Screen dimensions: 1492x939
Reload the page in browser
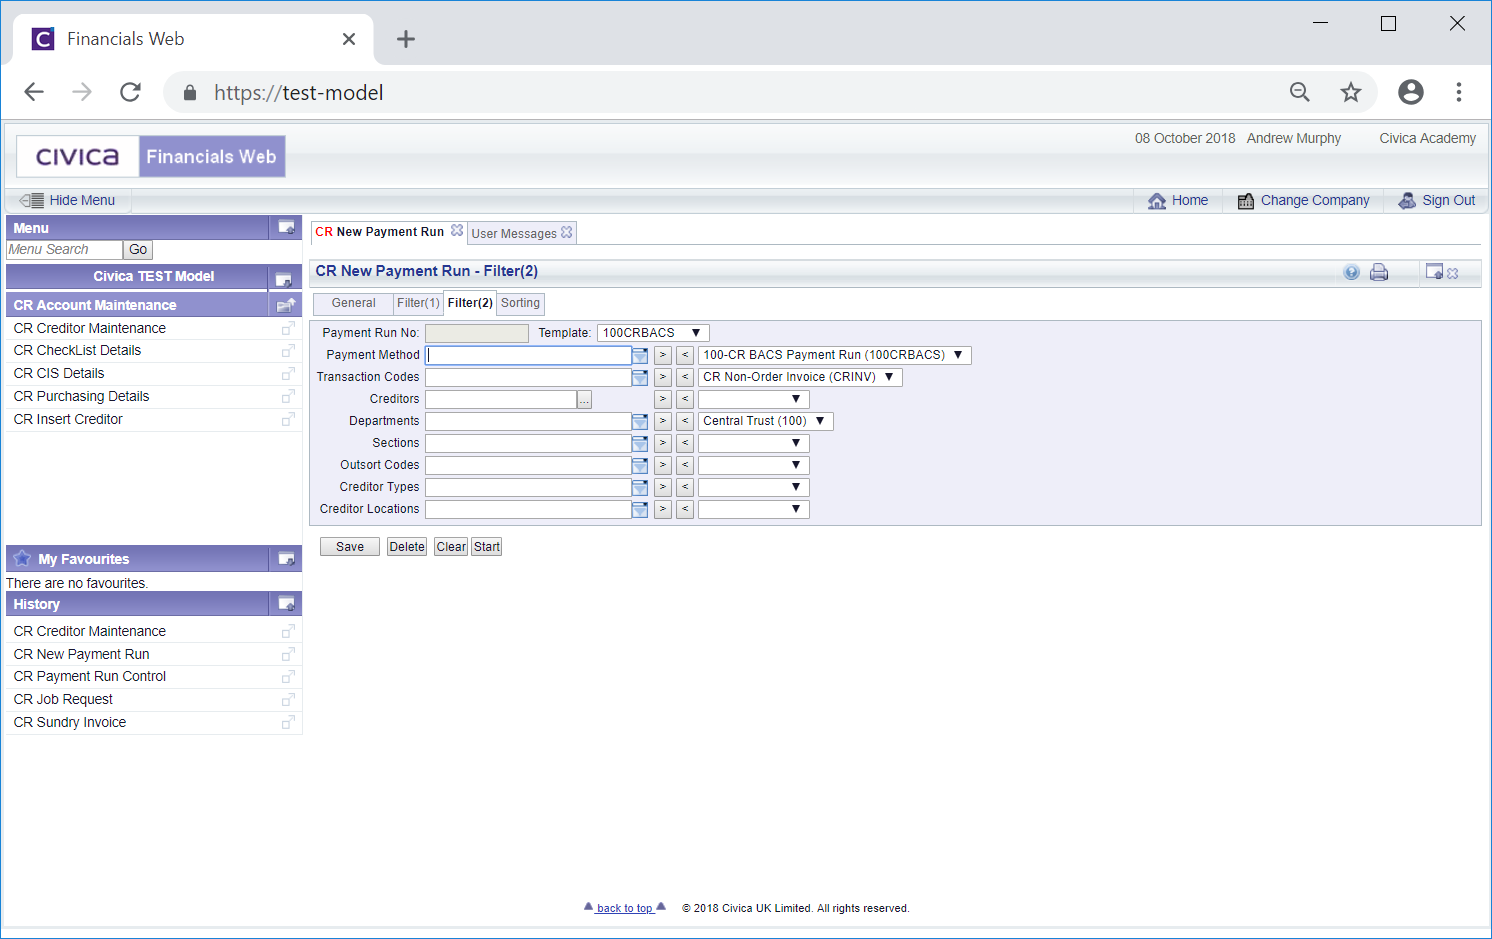(130, 92)
